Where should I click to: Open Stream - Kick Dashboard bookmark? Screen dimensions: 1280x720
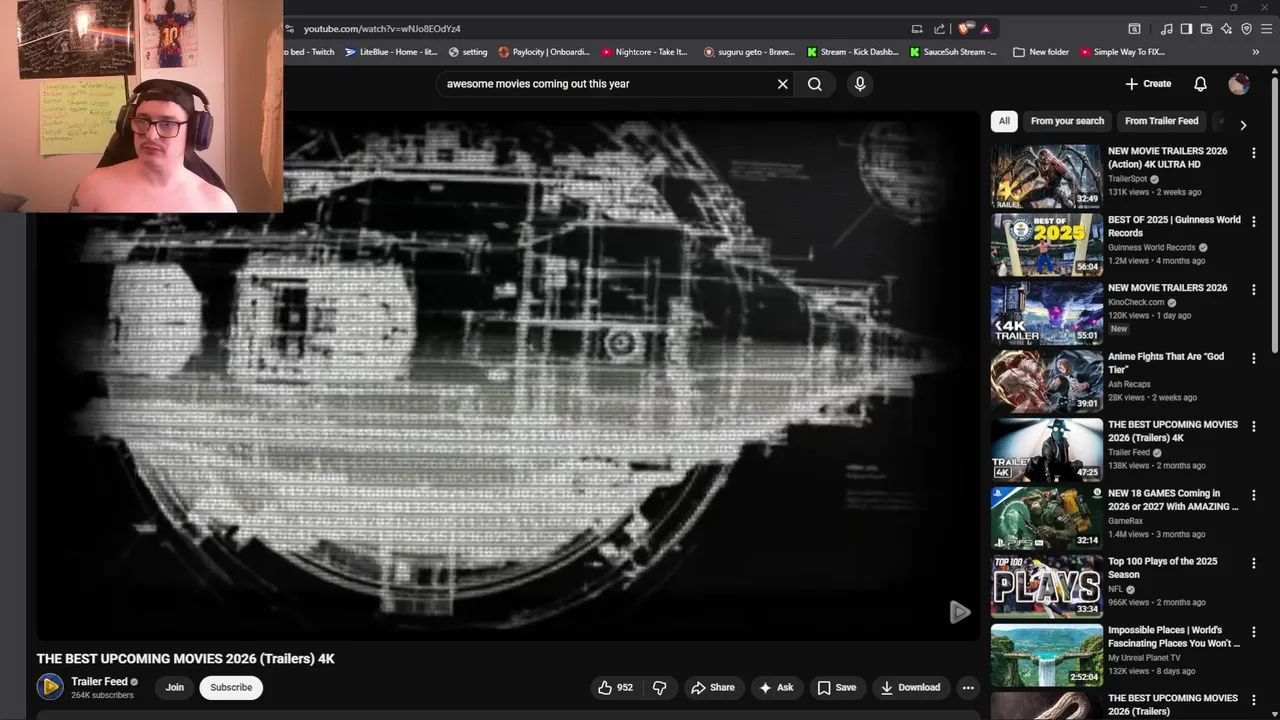tap(853, 52)
